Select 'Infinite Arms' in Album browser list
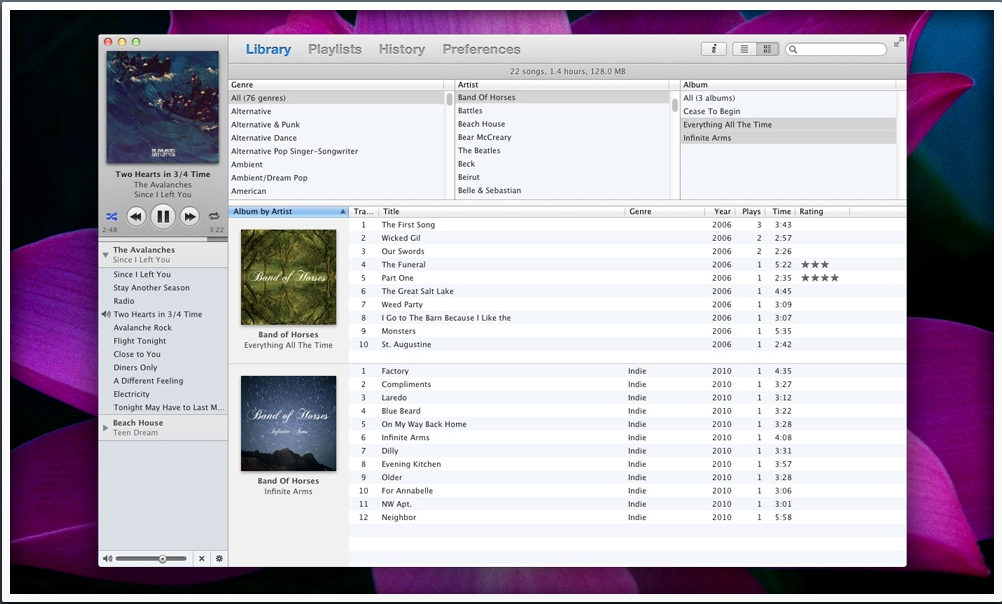 789,138
